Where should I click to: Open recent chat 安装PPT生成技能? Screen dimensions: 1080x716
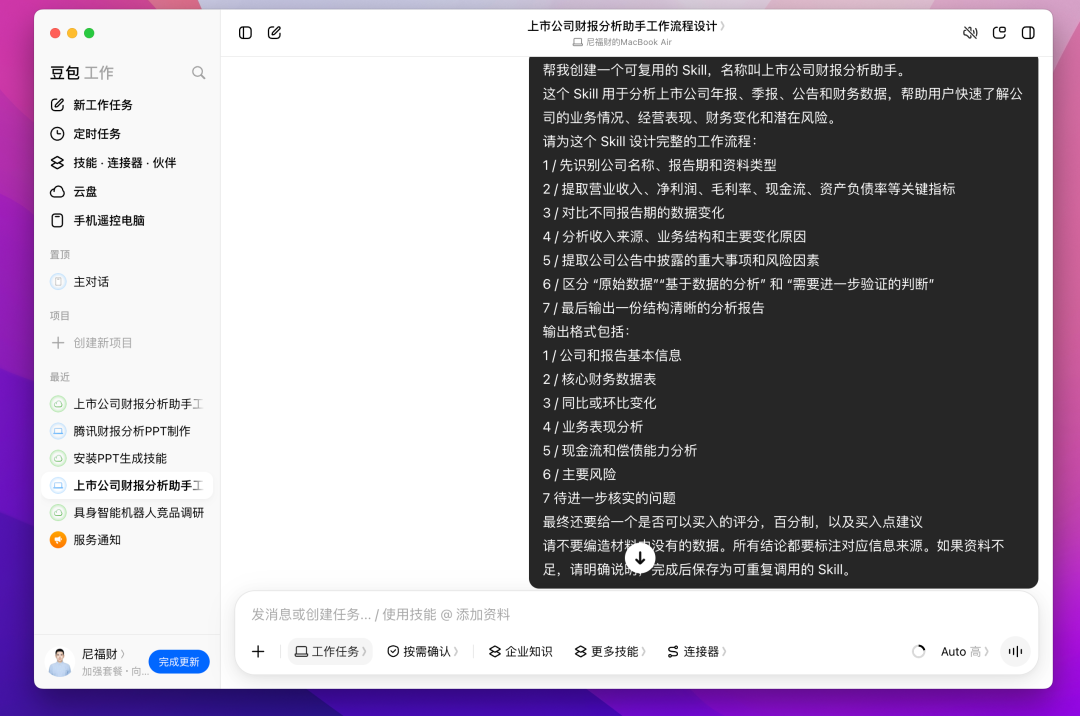(127, 459)
